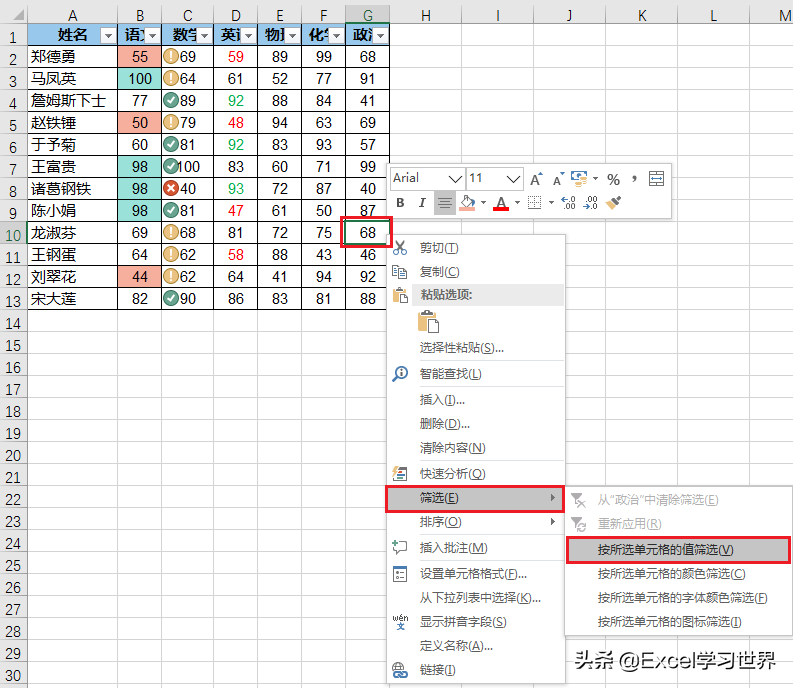Increase decimal places icon
This screenshot has height=688, width=793.
[568, 203]
